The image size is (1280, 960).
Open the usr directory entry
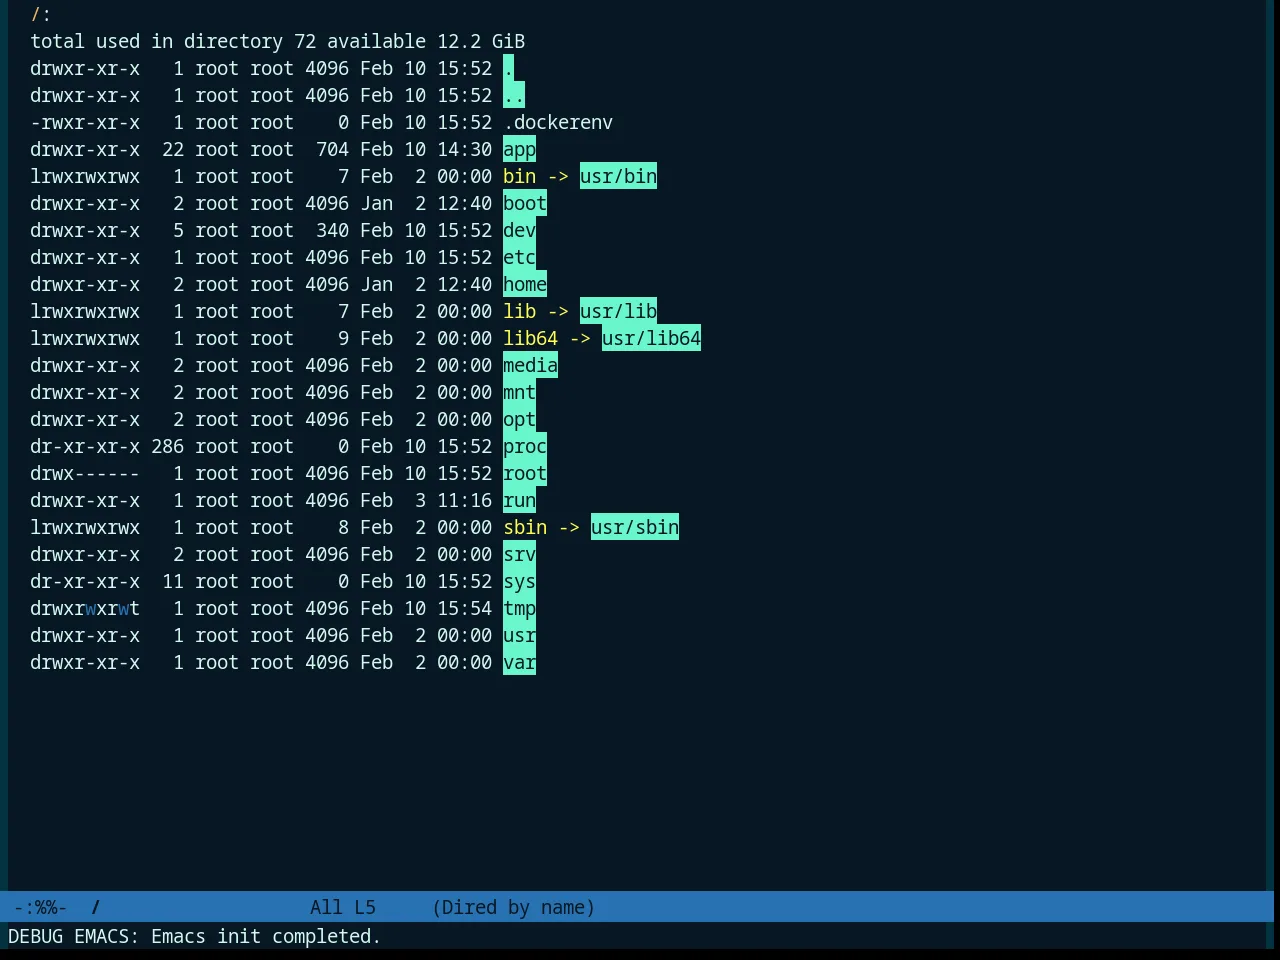click(x=519, y=636)
